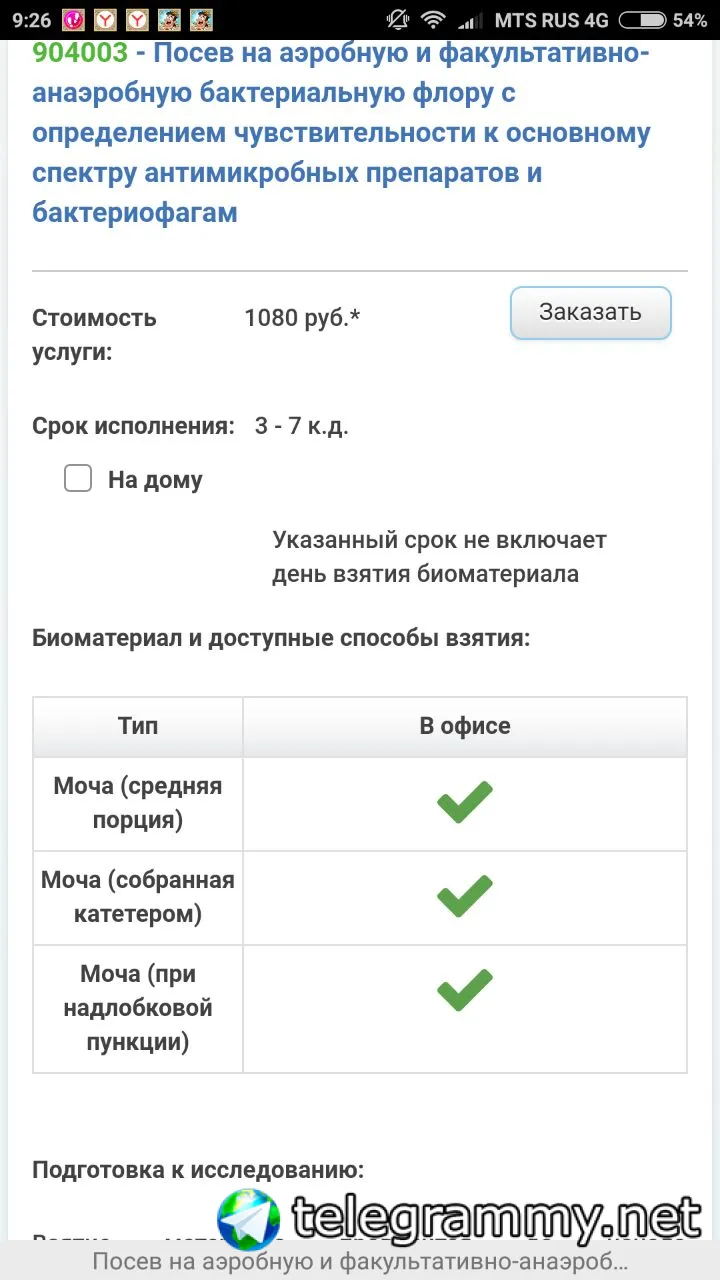Tap the Telegram paper plane logo
Image resolution: width=720 pixels, height=1280 pixels.
[x=249, y=1220]
